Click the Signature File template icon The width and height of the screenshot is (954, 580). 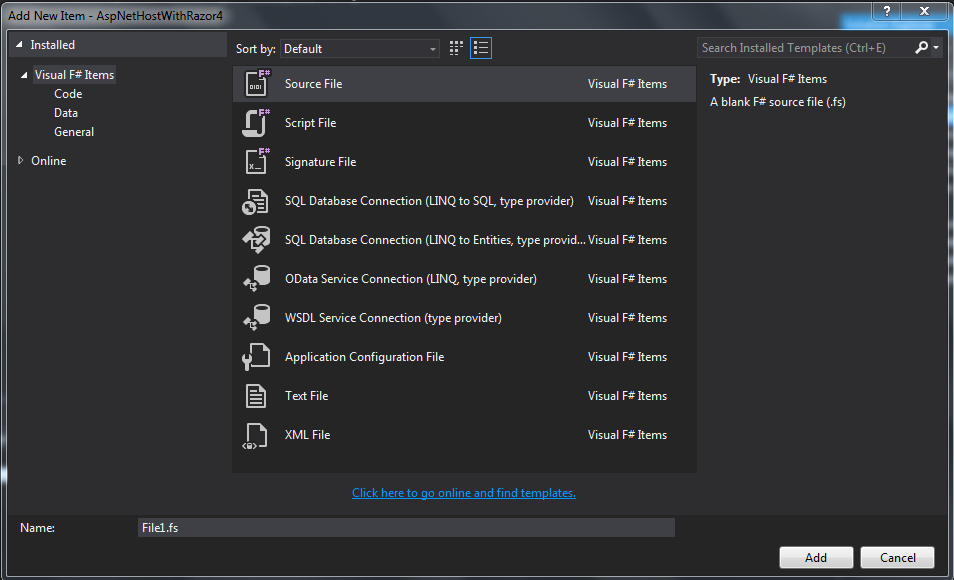[257, 161]
